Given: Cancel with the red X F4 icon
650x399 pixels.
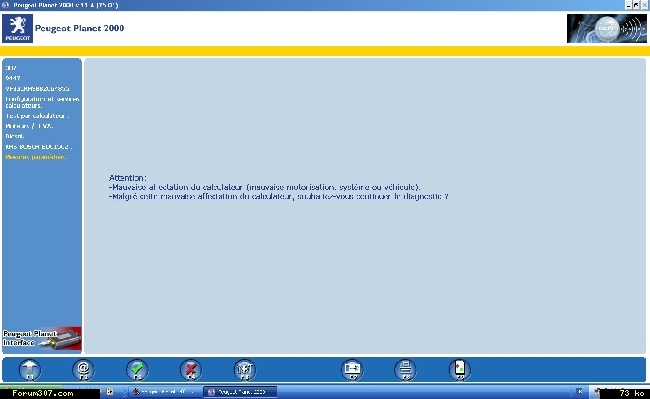Looking at the screenshot, I should coord(191,370).
